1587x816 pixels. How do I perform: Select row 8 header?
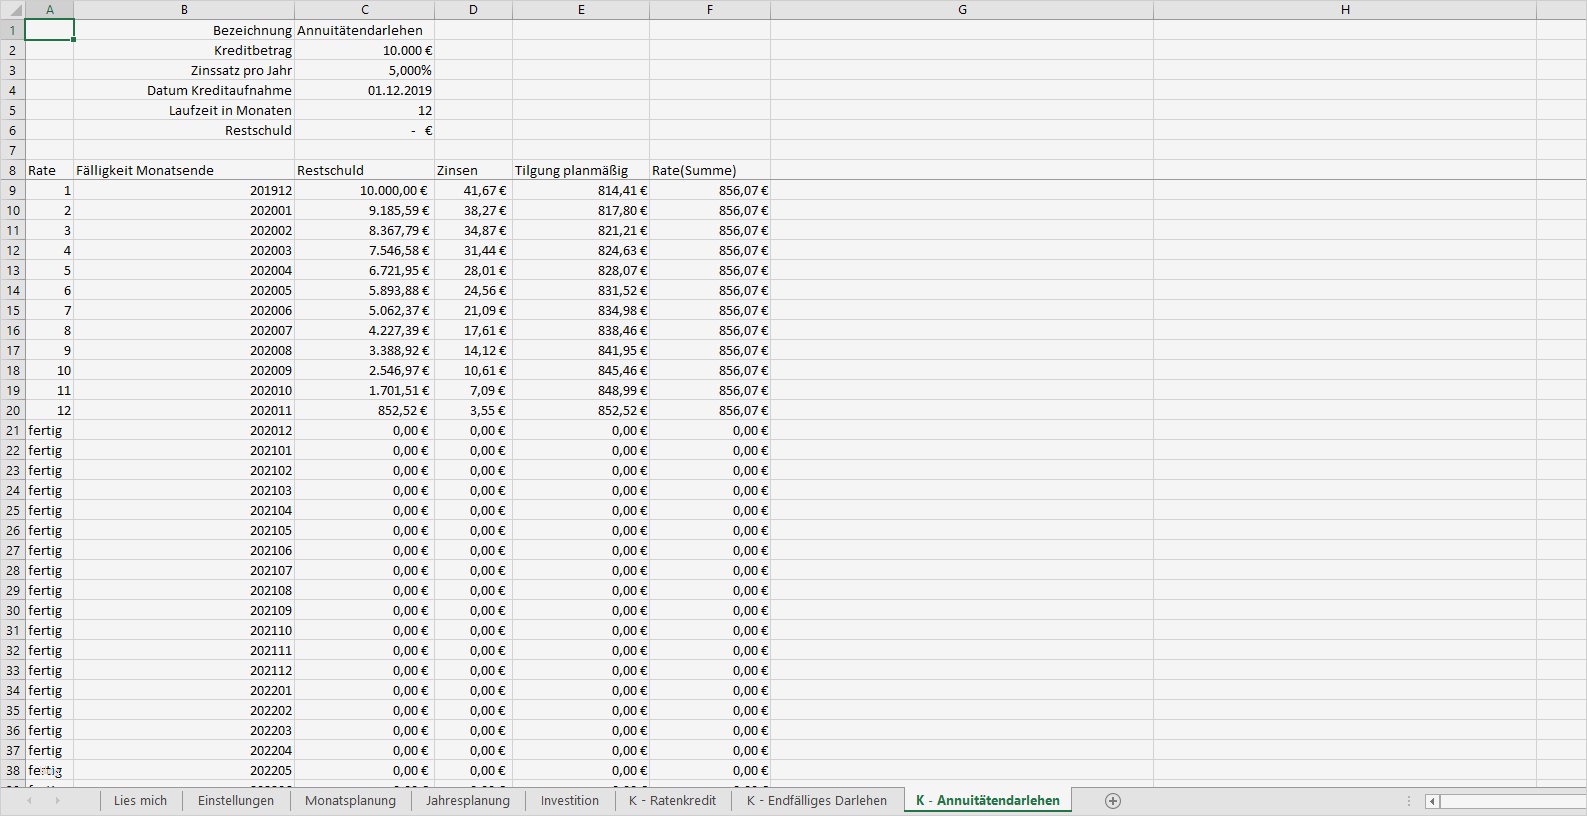12,170
